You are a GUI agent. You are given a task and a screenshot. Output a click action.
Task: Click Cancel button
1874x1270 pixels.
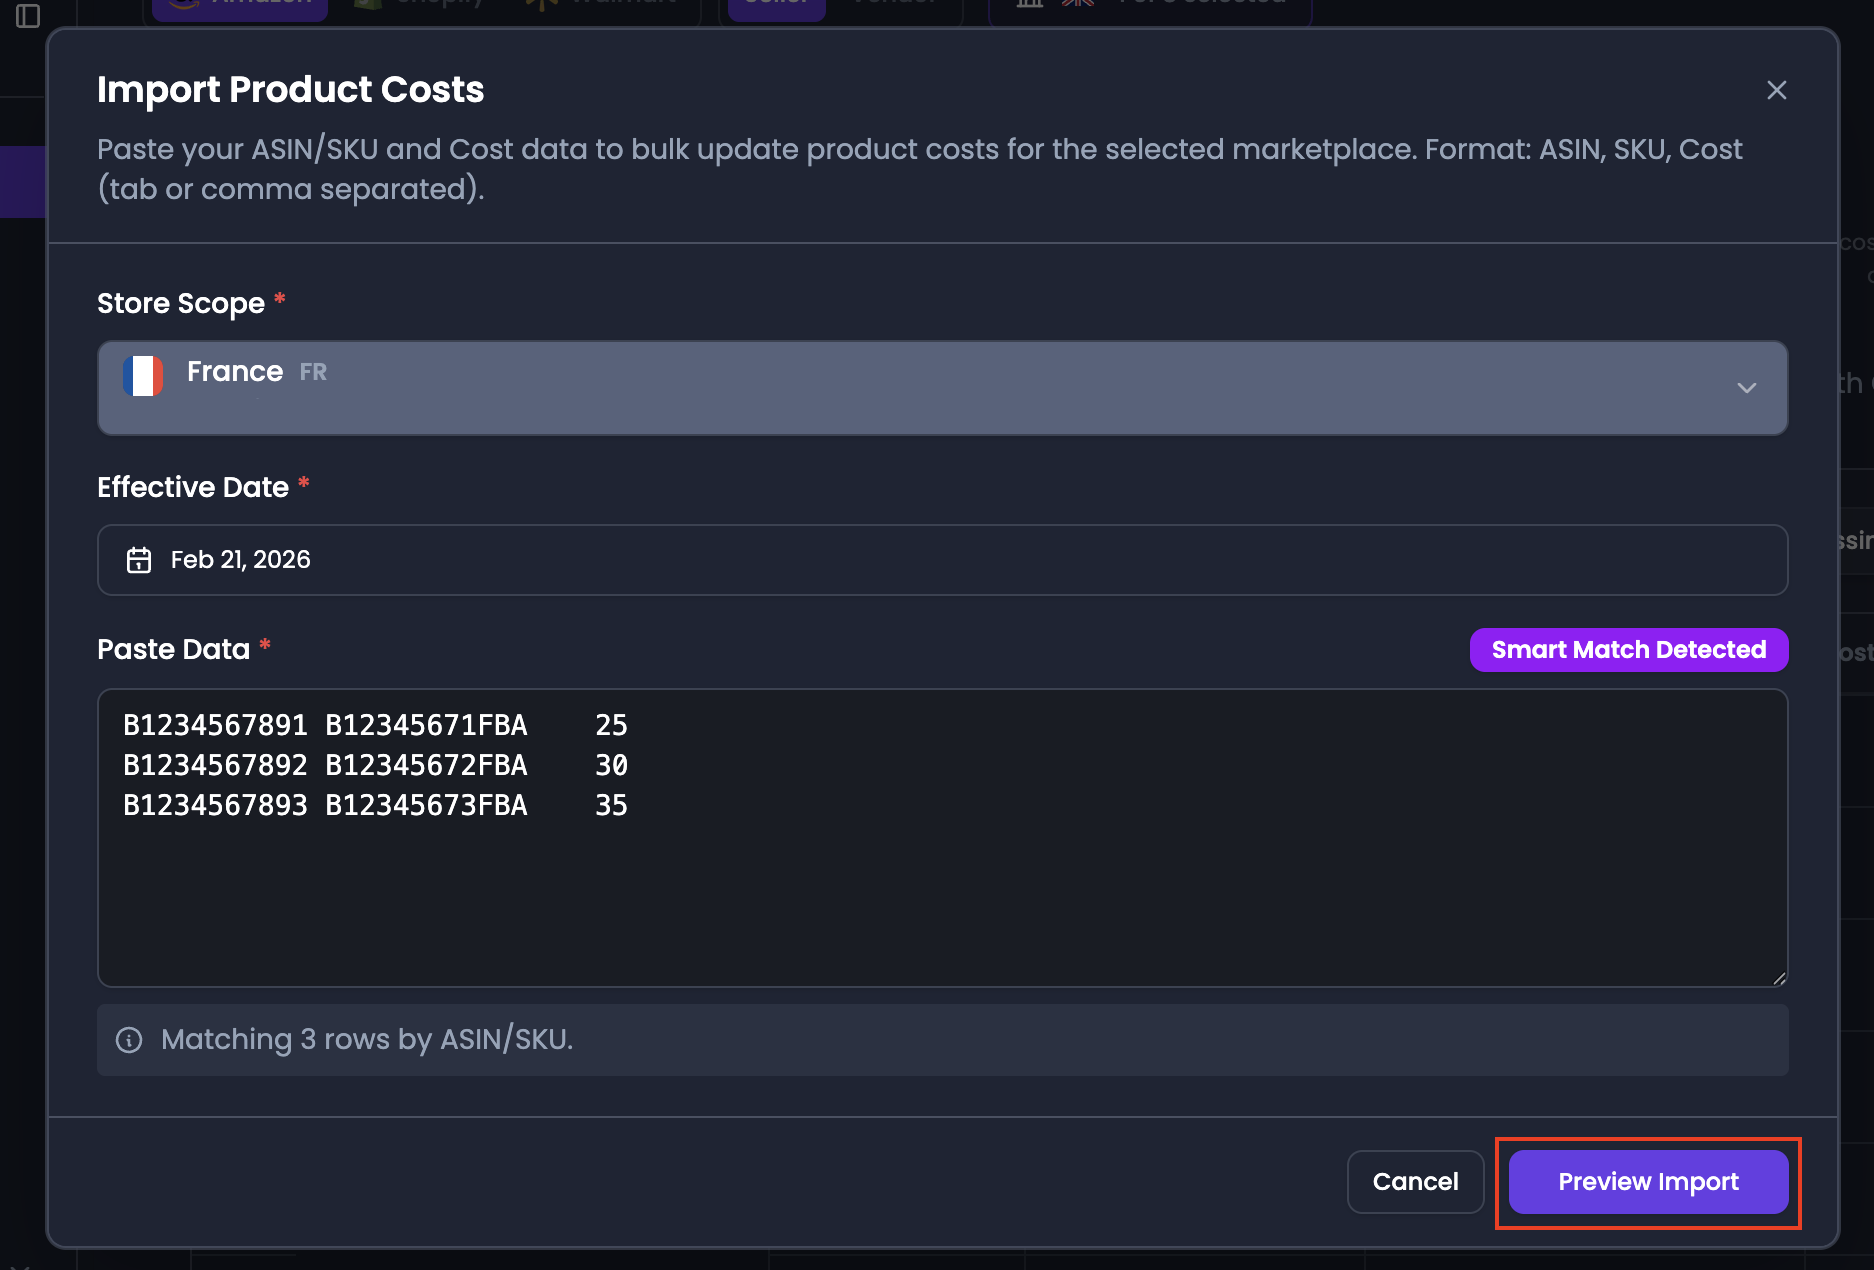tap(1415, 1182)
